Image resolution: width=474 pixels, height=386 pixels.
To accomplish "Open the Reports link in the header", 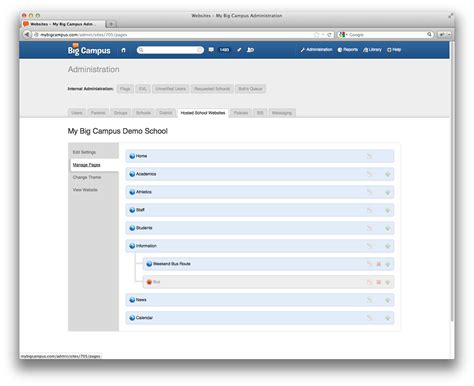I will tap(348, 50).
